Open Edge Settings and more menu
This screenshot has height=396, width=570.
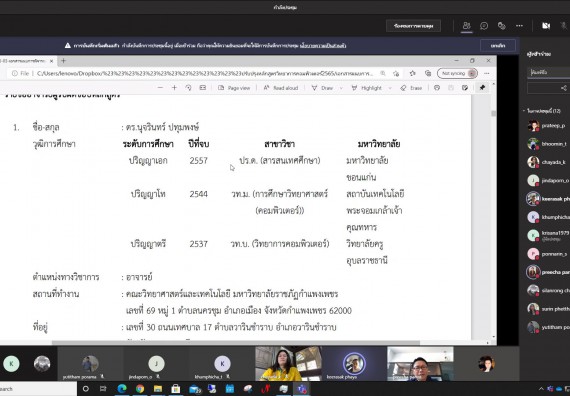click(x=487, y=73)
